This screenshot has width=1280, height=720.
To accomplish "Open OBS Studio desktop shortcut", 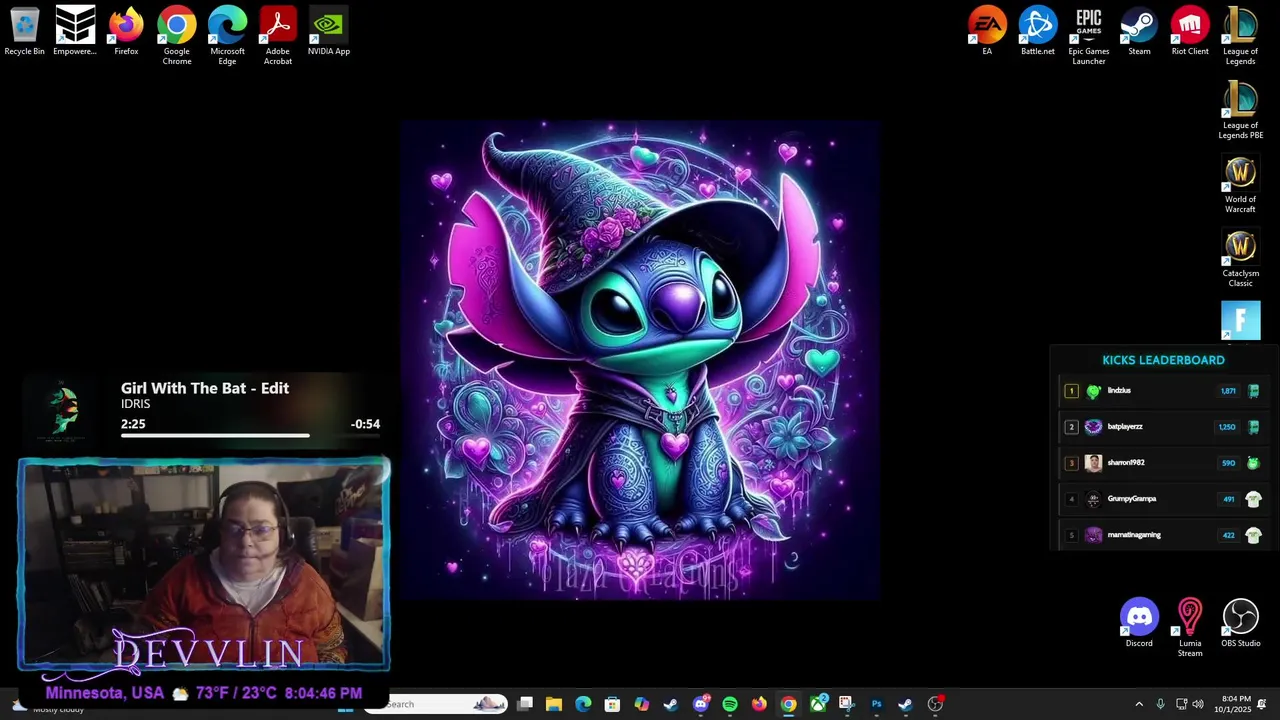I will (1241, 624).
